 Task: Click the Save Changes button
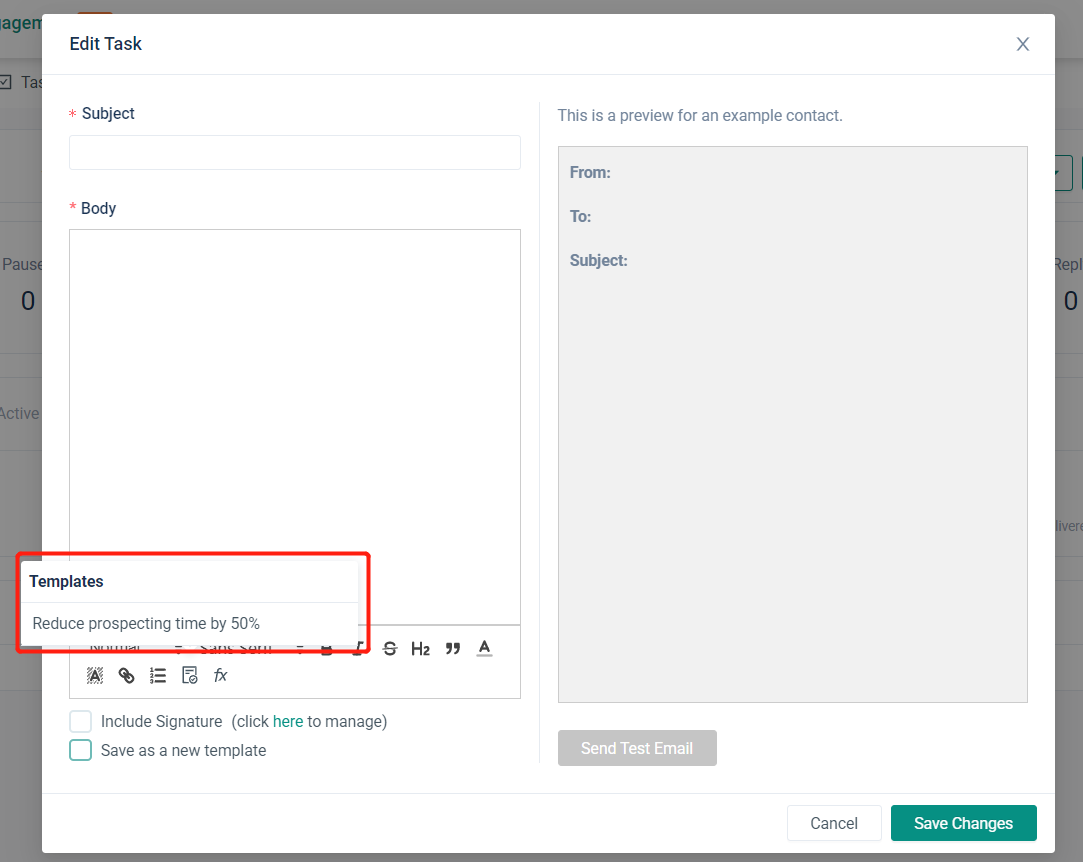tap(963, 823)
